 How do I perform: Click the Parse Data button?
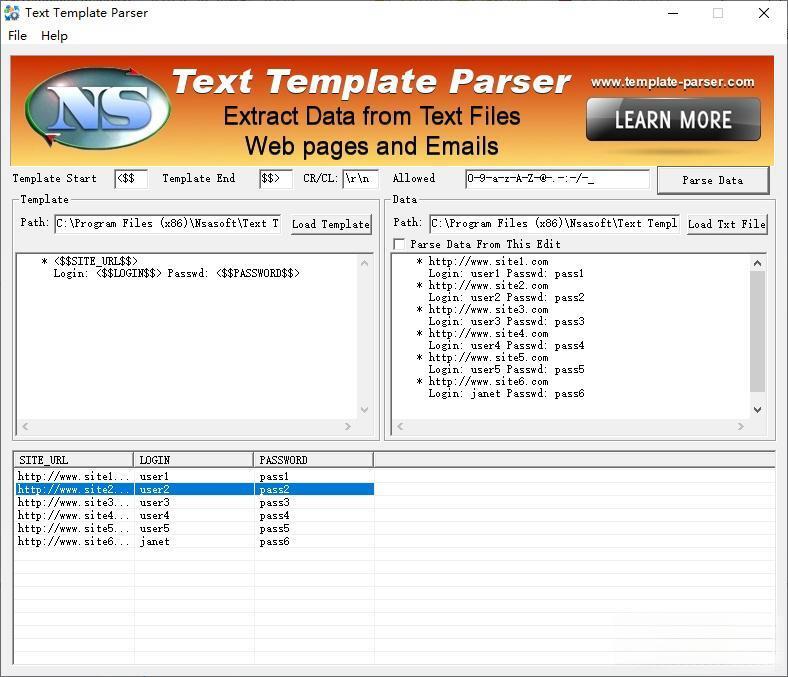(x=713, y=180)
